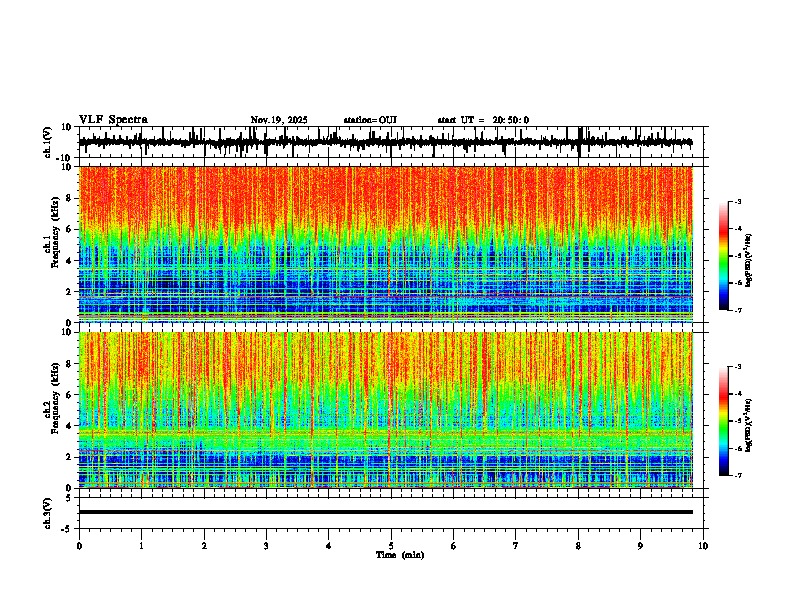The image size is (792, 612).
Task: Click the ch.2 spectrogram plot
Action: pyautogui.click(x=385, y=410)
